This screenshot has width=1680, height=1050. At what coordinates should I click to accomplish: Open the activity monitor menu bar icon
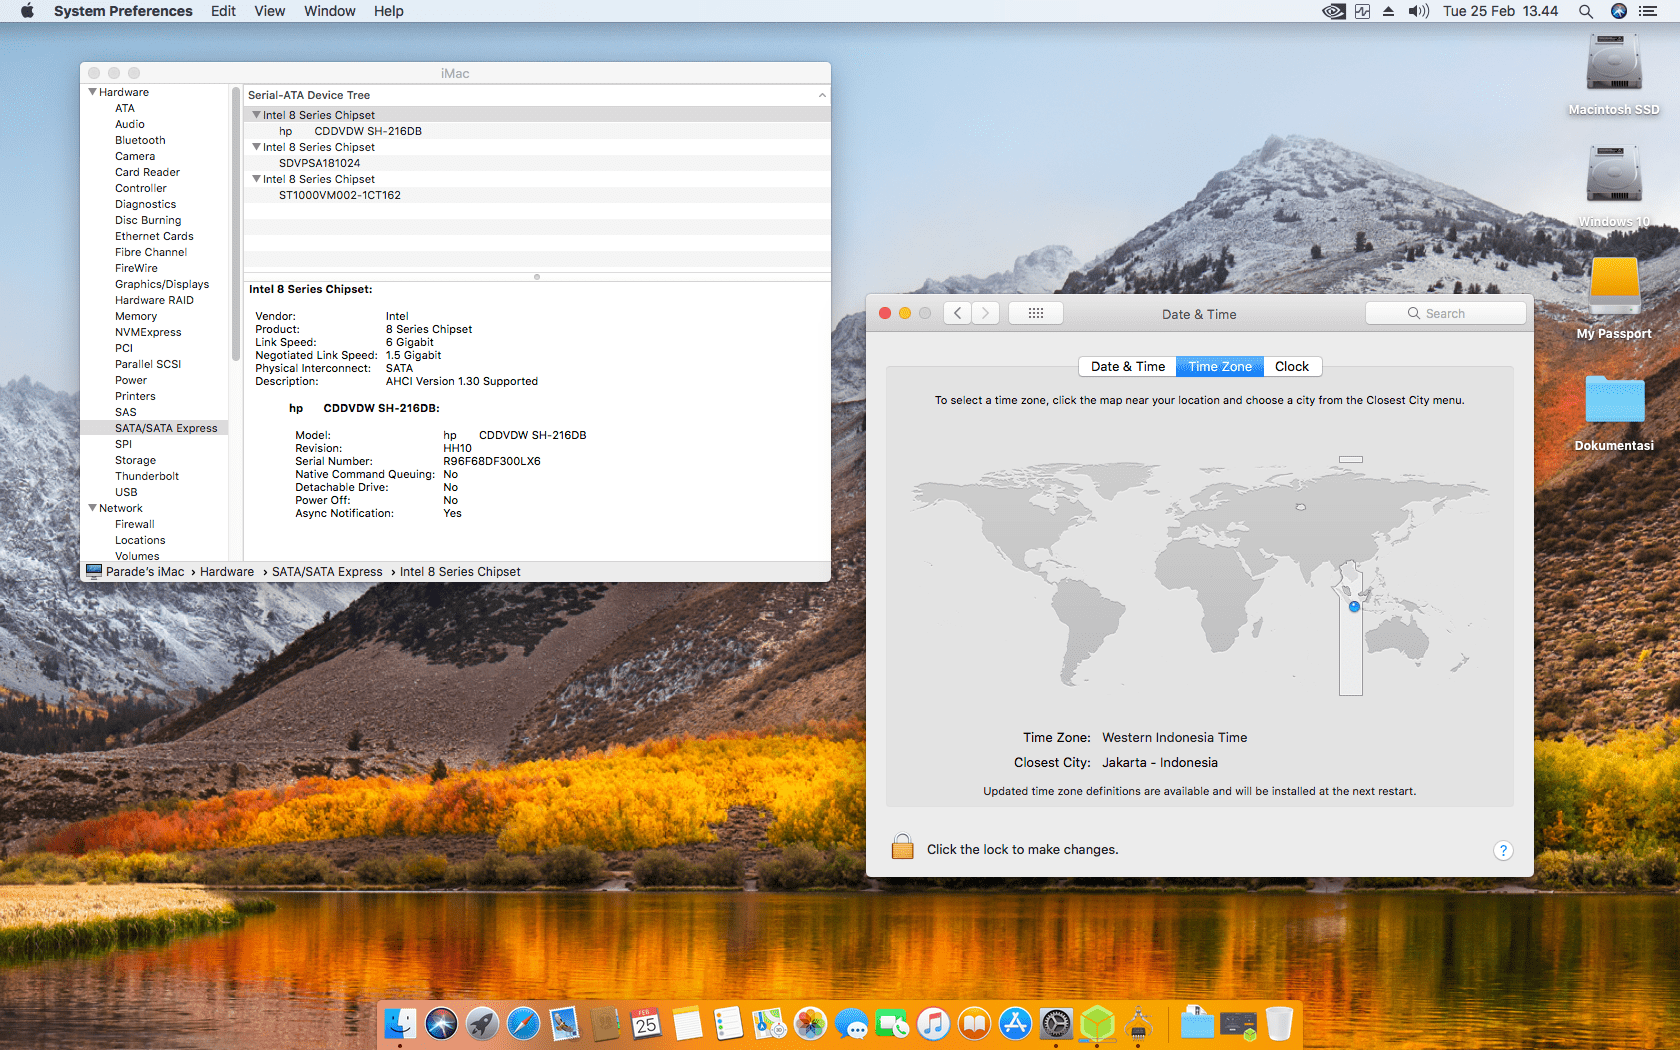click(x=1362, y=11)
